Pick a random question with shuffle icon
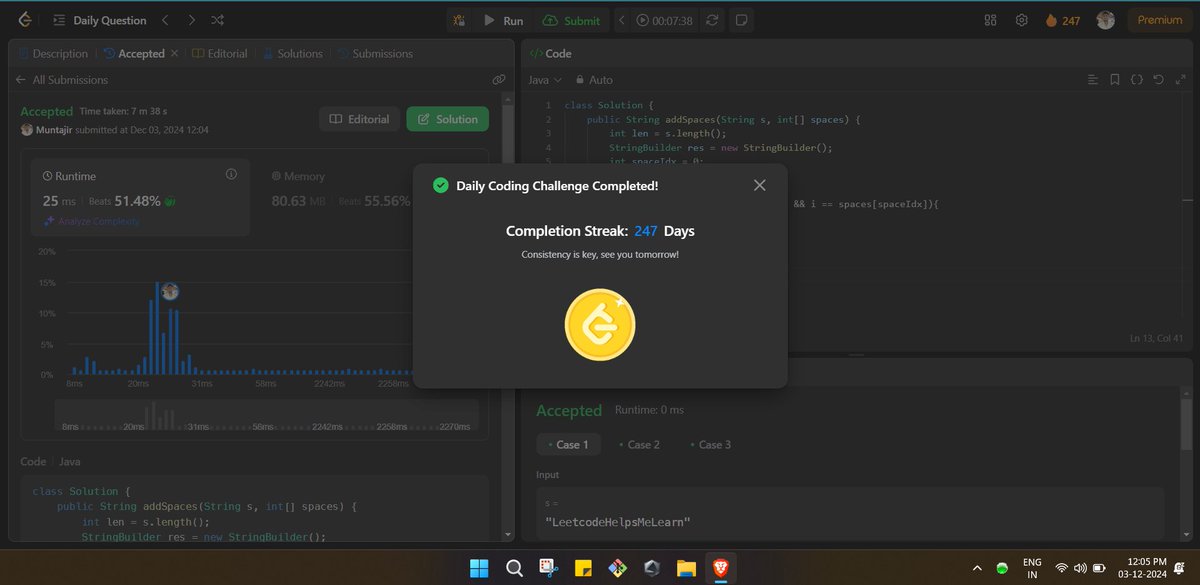The height and width of the screenshot is (585, 1200). tap(218, 20)
